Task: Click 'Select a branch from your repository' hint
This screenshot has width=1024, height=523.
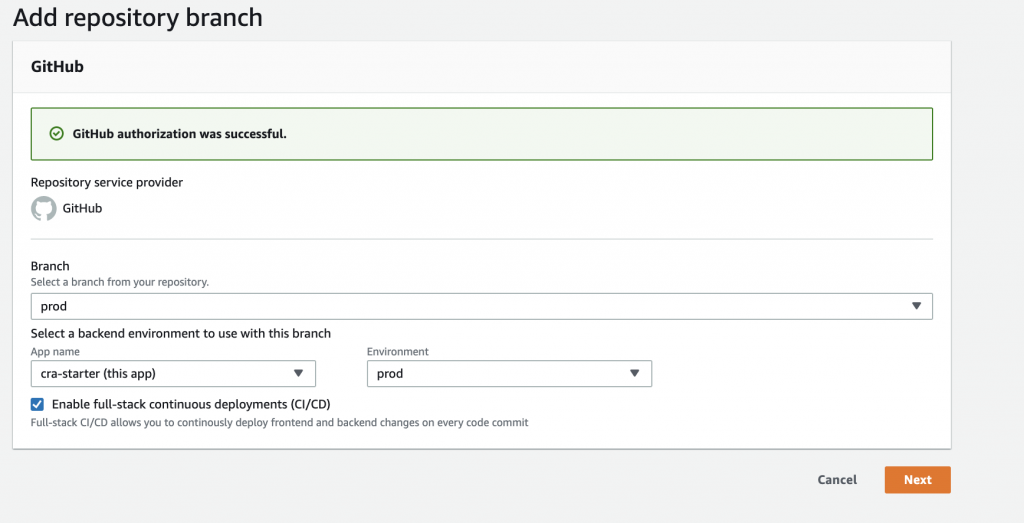Action: (120, 283)
